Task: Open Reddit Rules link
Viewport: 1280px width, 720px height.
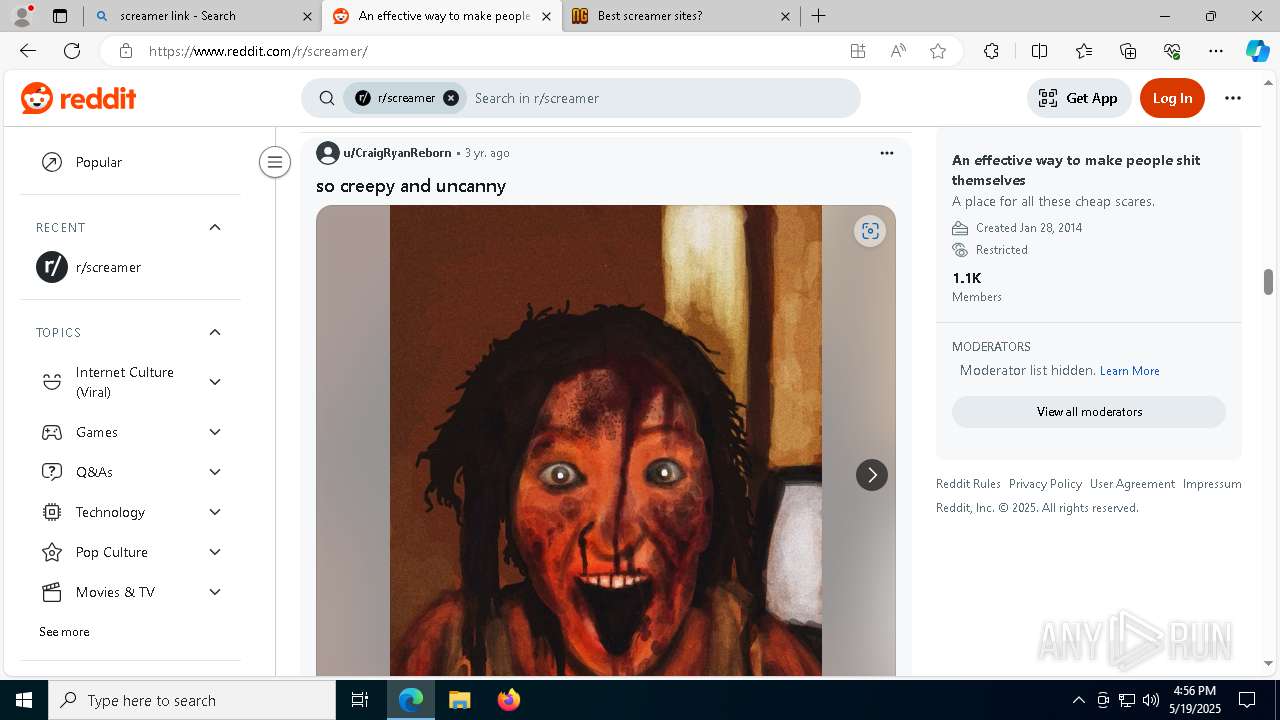Action: click(x=968, y=484)
